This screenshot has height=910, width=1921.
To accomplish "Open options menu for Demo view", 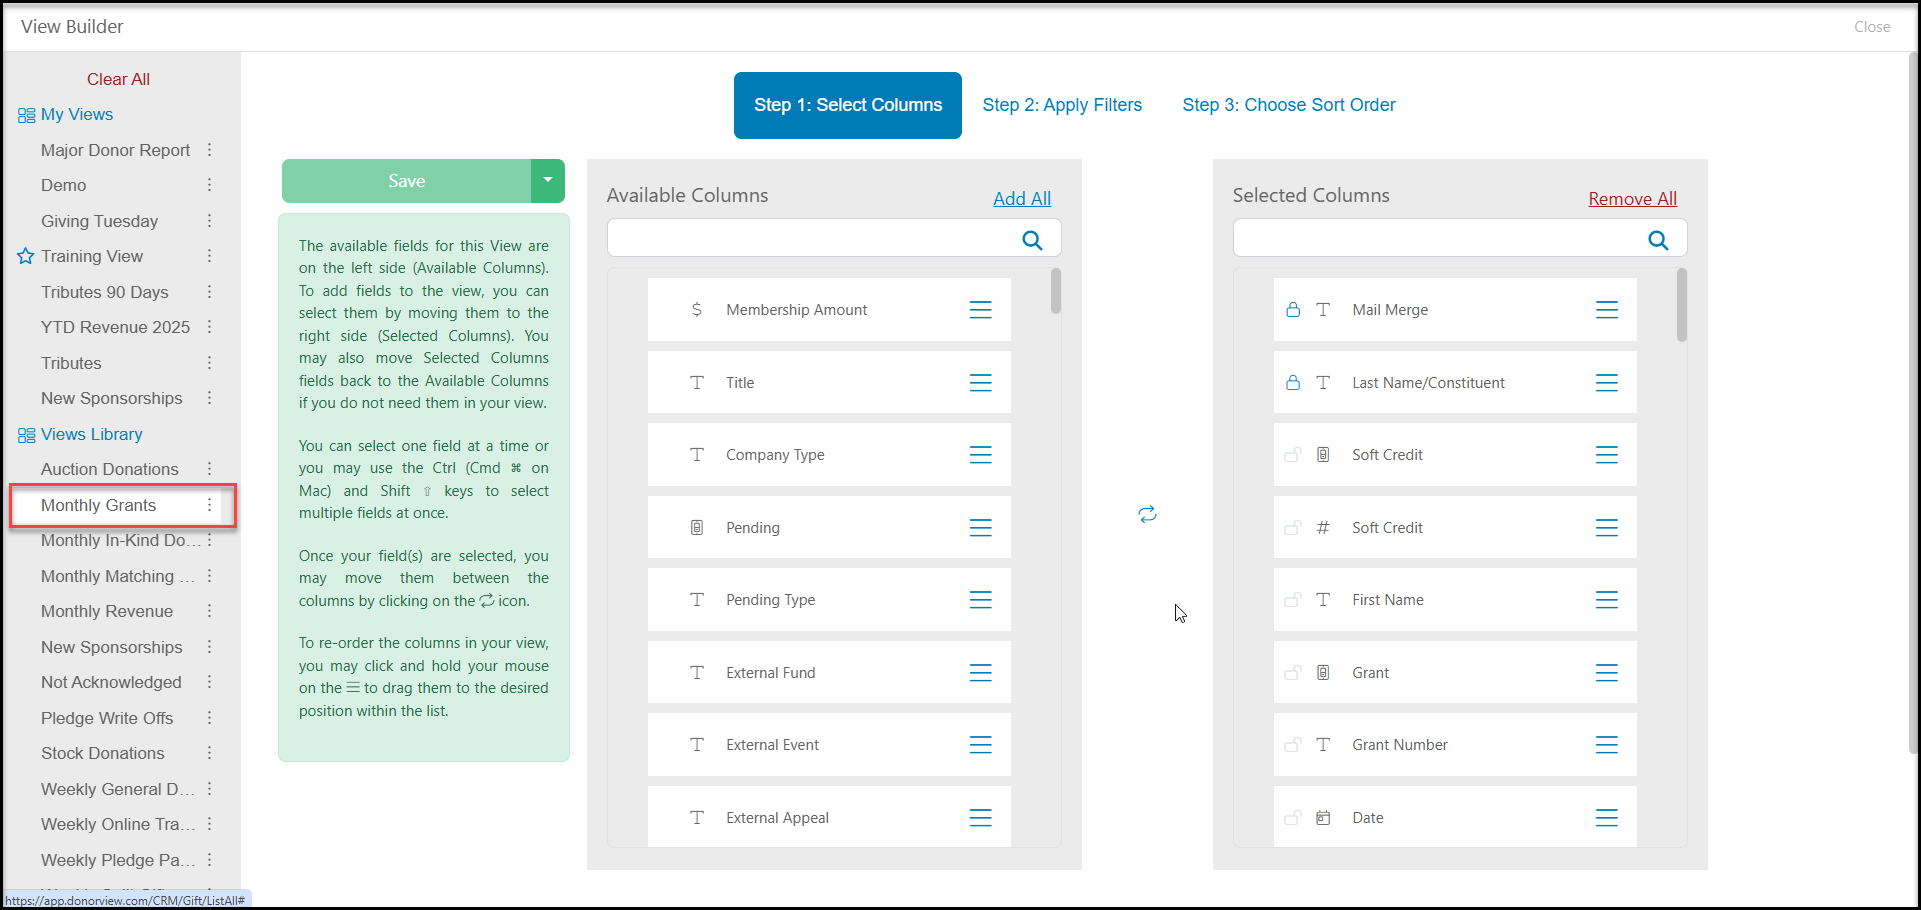I will tap(209, 185).
